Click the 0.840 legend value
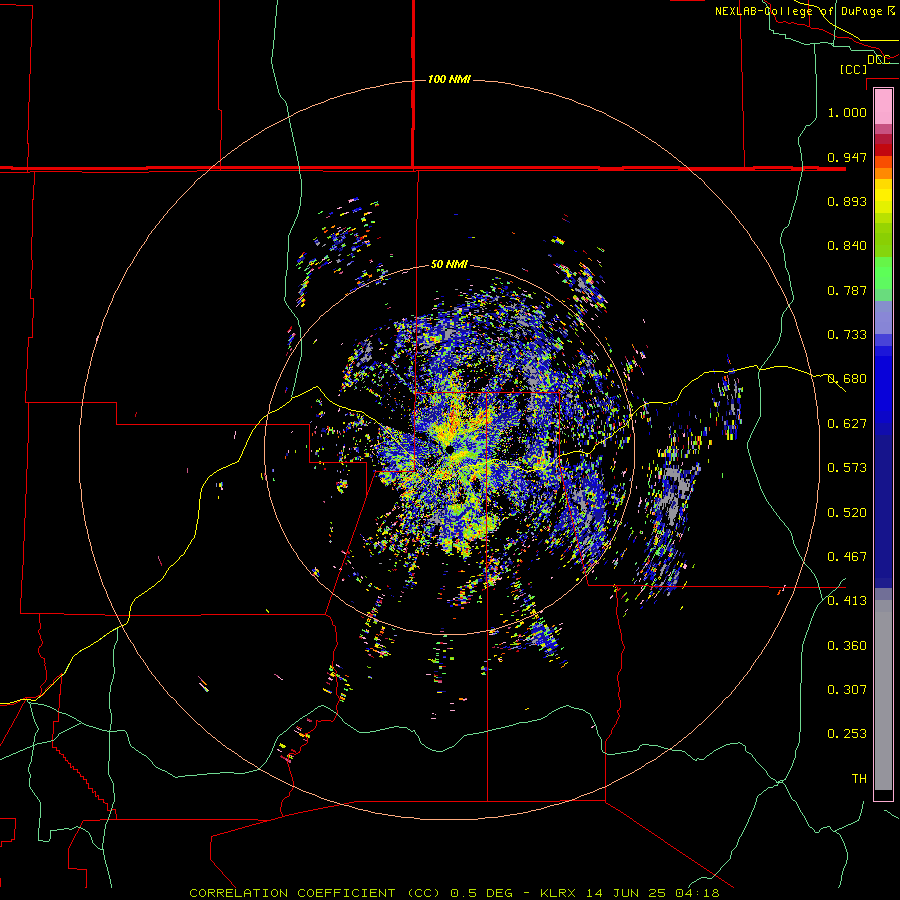 click(x=847, y=246)
